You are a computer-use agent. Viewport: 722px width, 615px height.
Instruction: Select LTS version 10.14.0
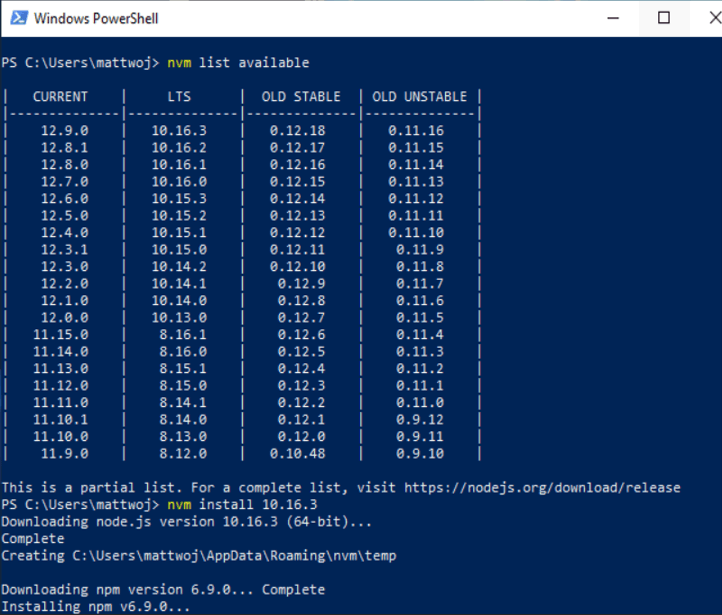180,301
